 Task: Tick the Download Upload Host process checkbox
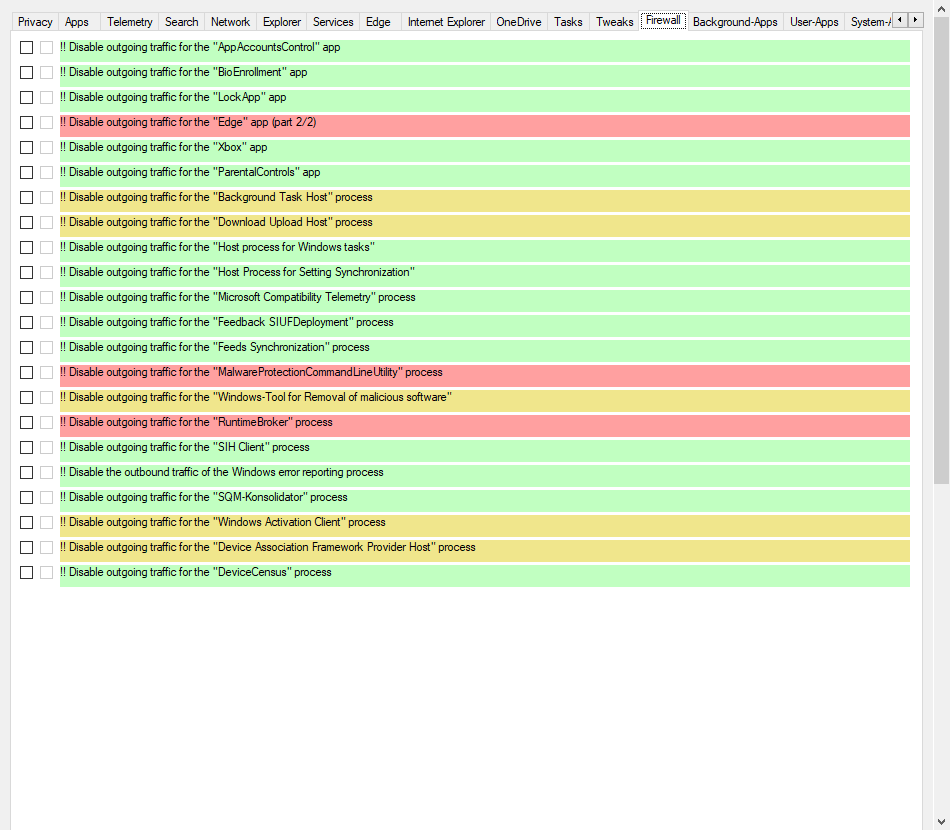click(27, 222)
